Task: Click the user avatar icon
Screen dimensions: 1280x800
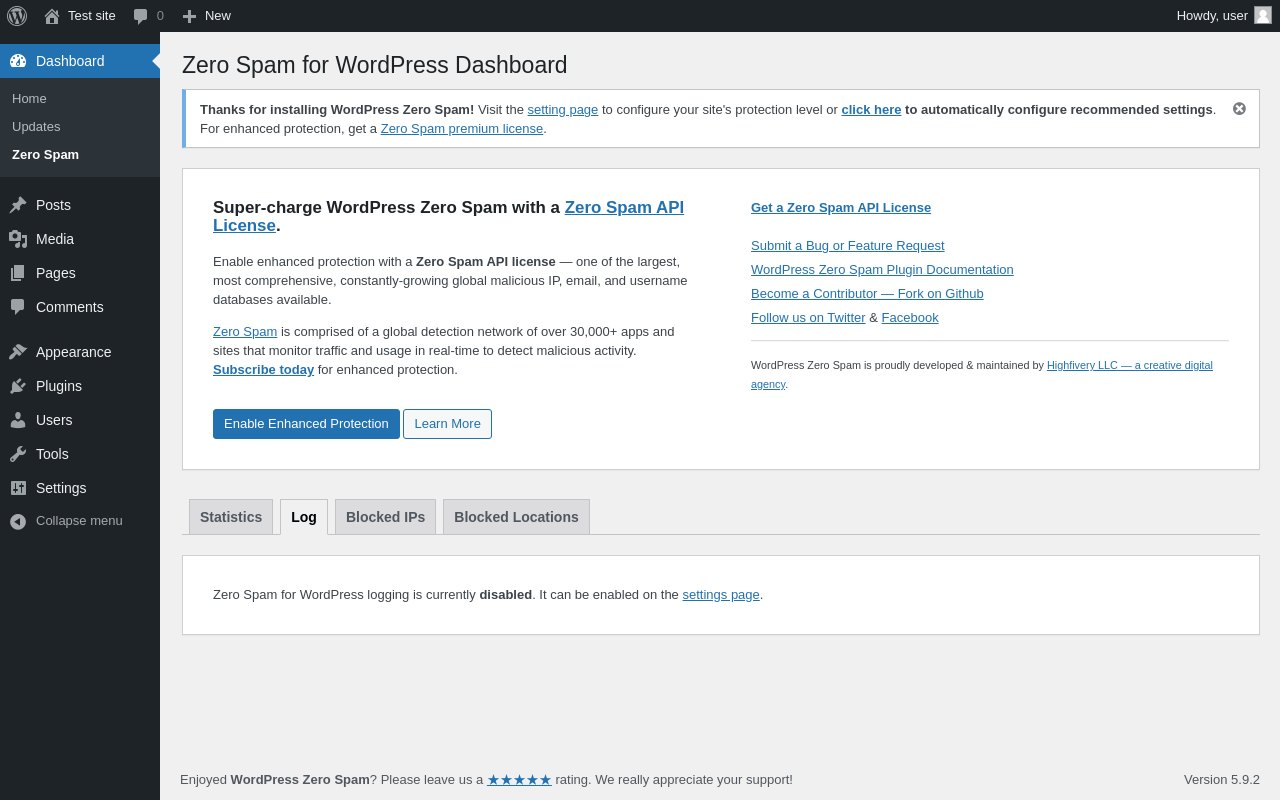Action: point(1263,15)
